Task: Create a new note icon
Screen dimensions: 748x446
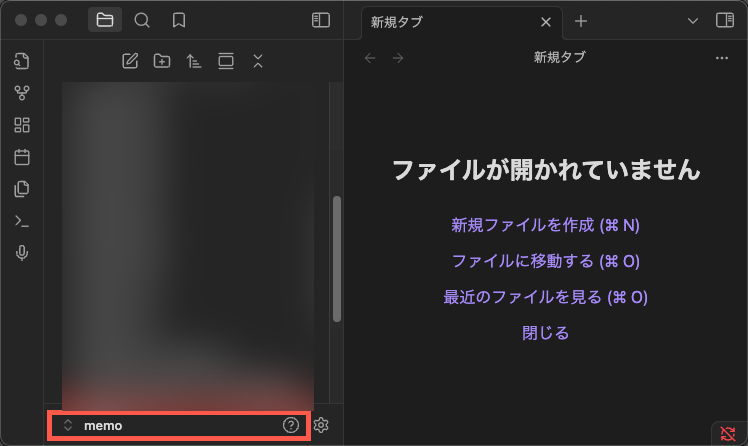Action: [130, 61]
